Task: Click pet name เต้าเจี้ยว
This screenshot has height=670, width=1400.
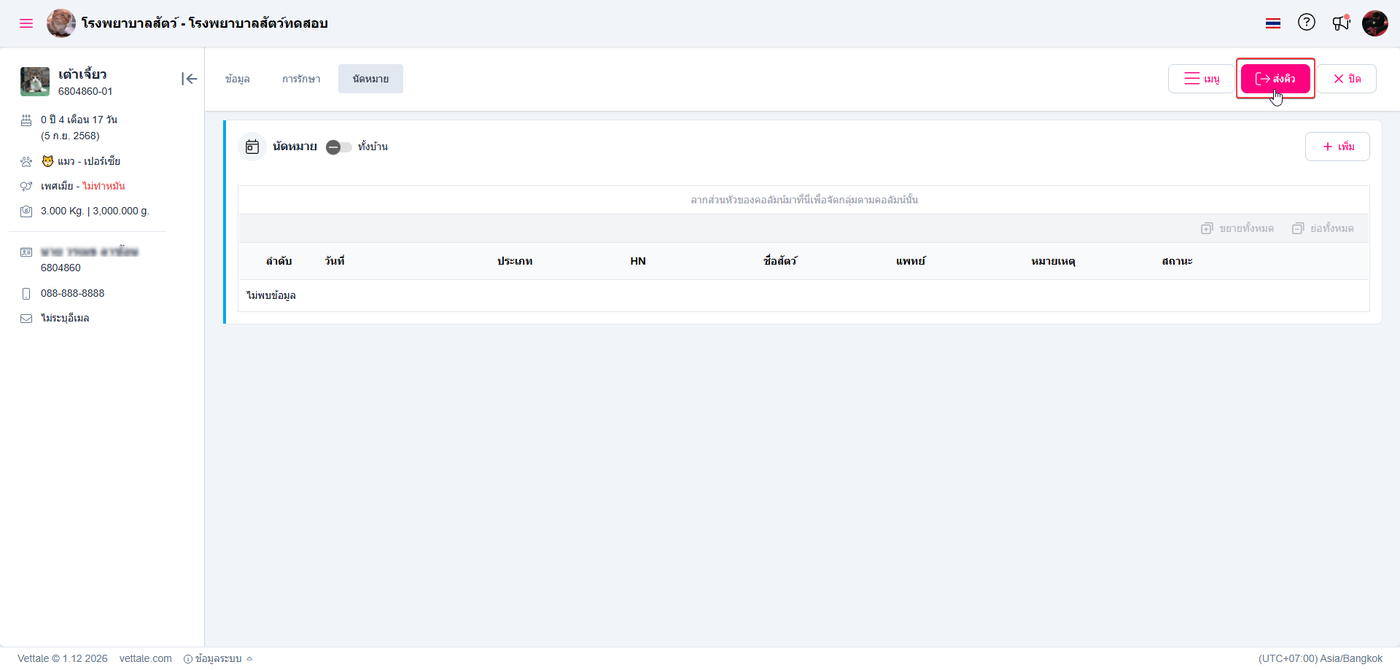Action: pos(82,74)
